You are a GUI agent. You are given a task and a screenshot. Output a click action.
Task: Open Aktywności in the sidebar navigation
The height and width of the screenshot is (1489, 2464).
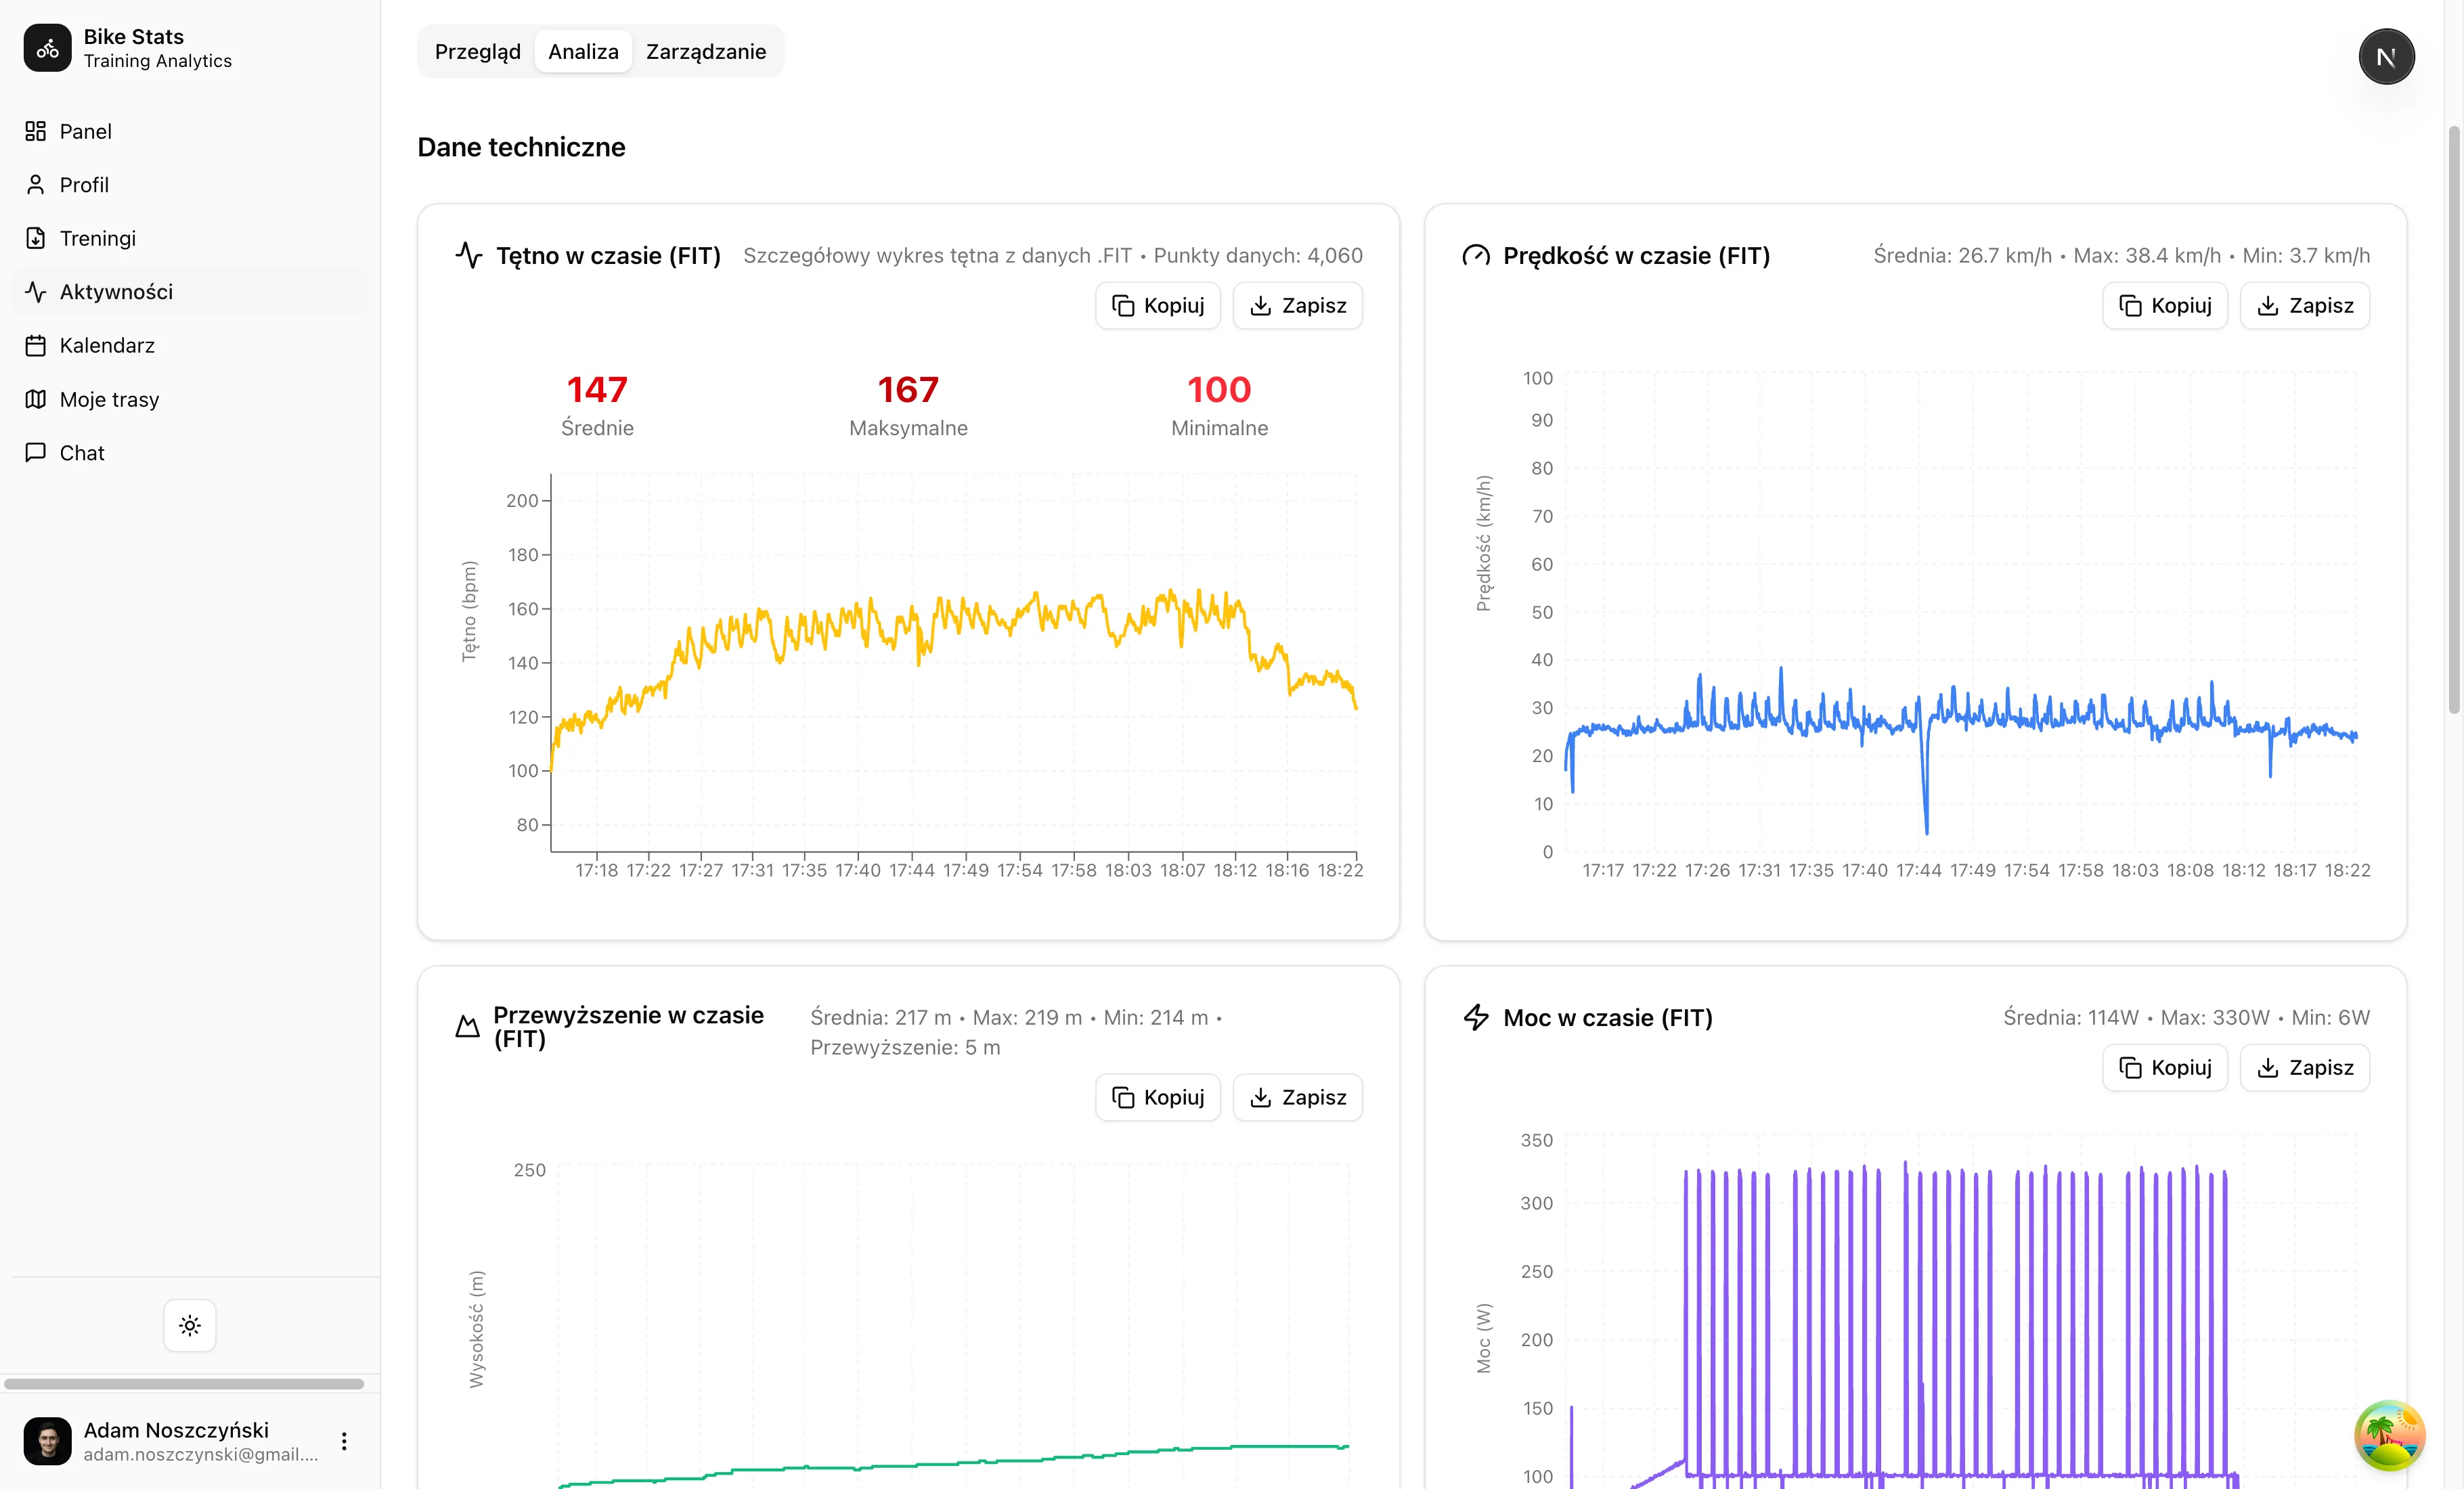point(116,292)
